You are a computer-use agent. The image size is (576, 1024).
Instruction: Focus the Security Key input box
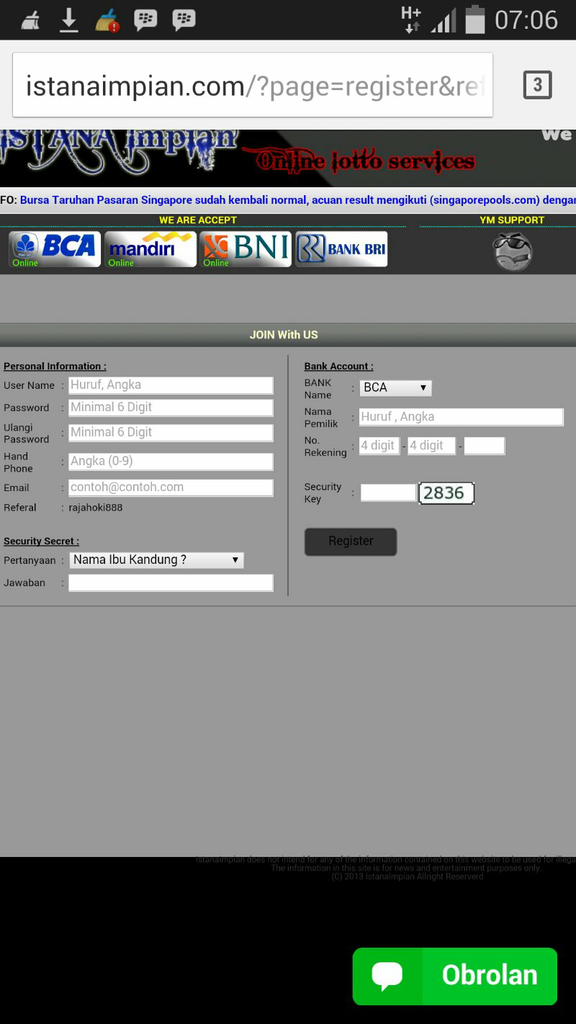point(388,493)
